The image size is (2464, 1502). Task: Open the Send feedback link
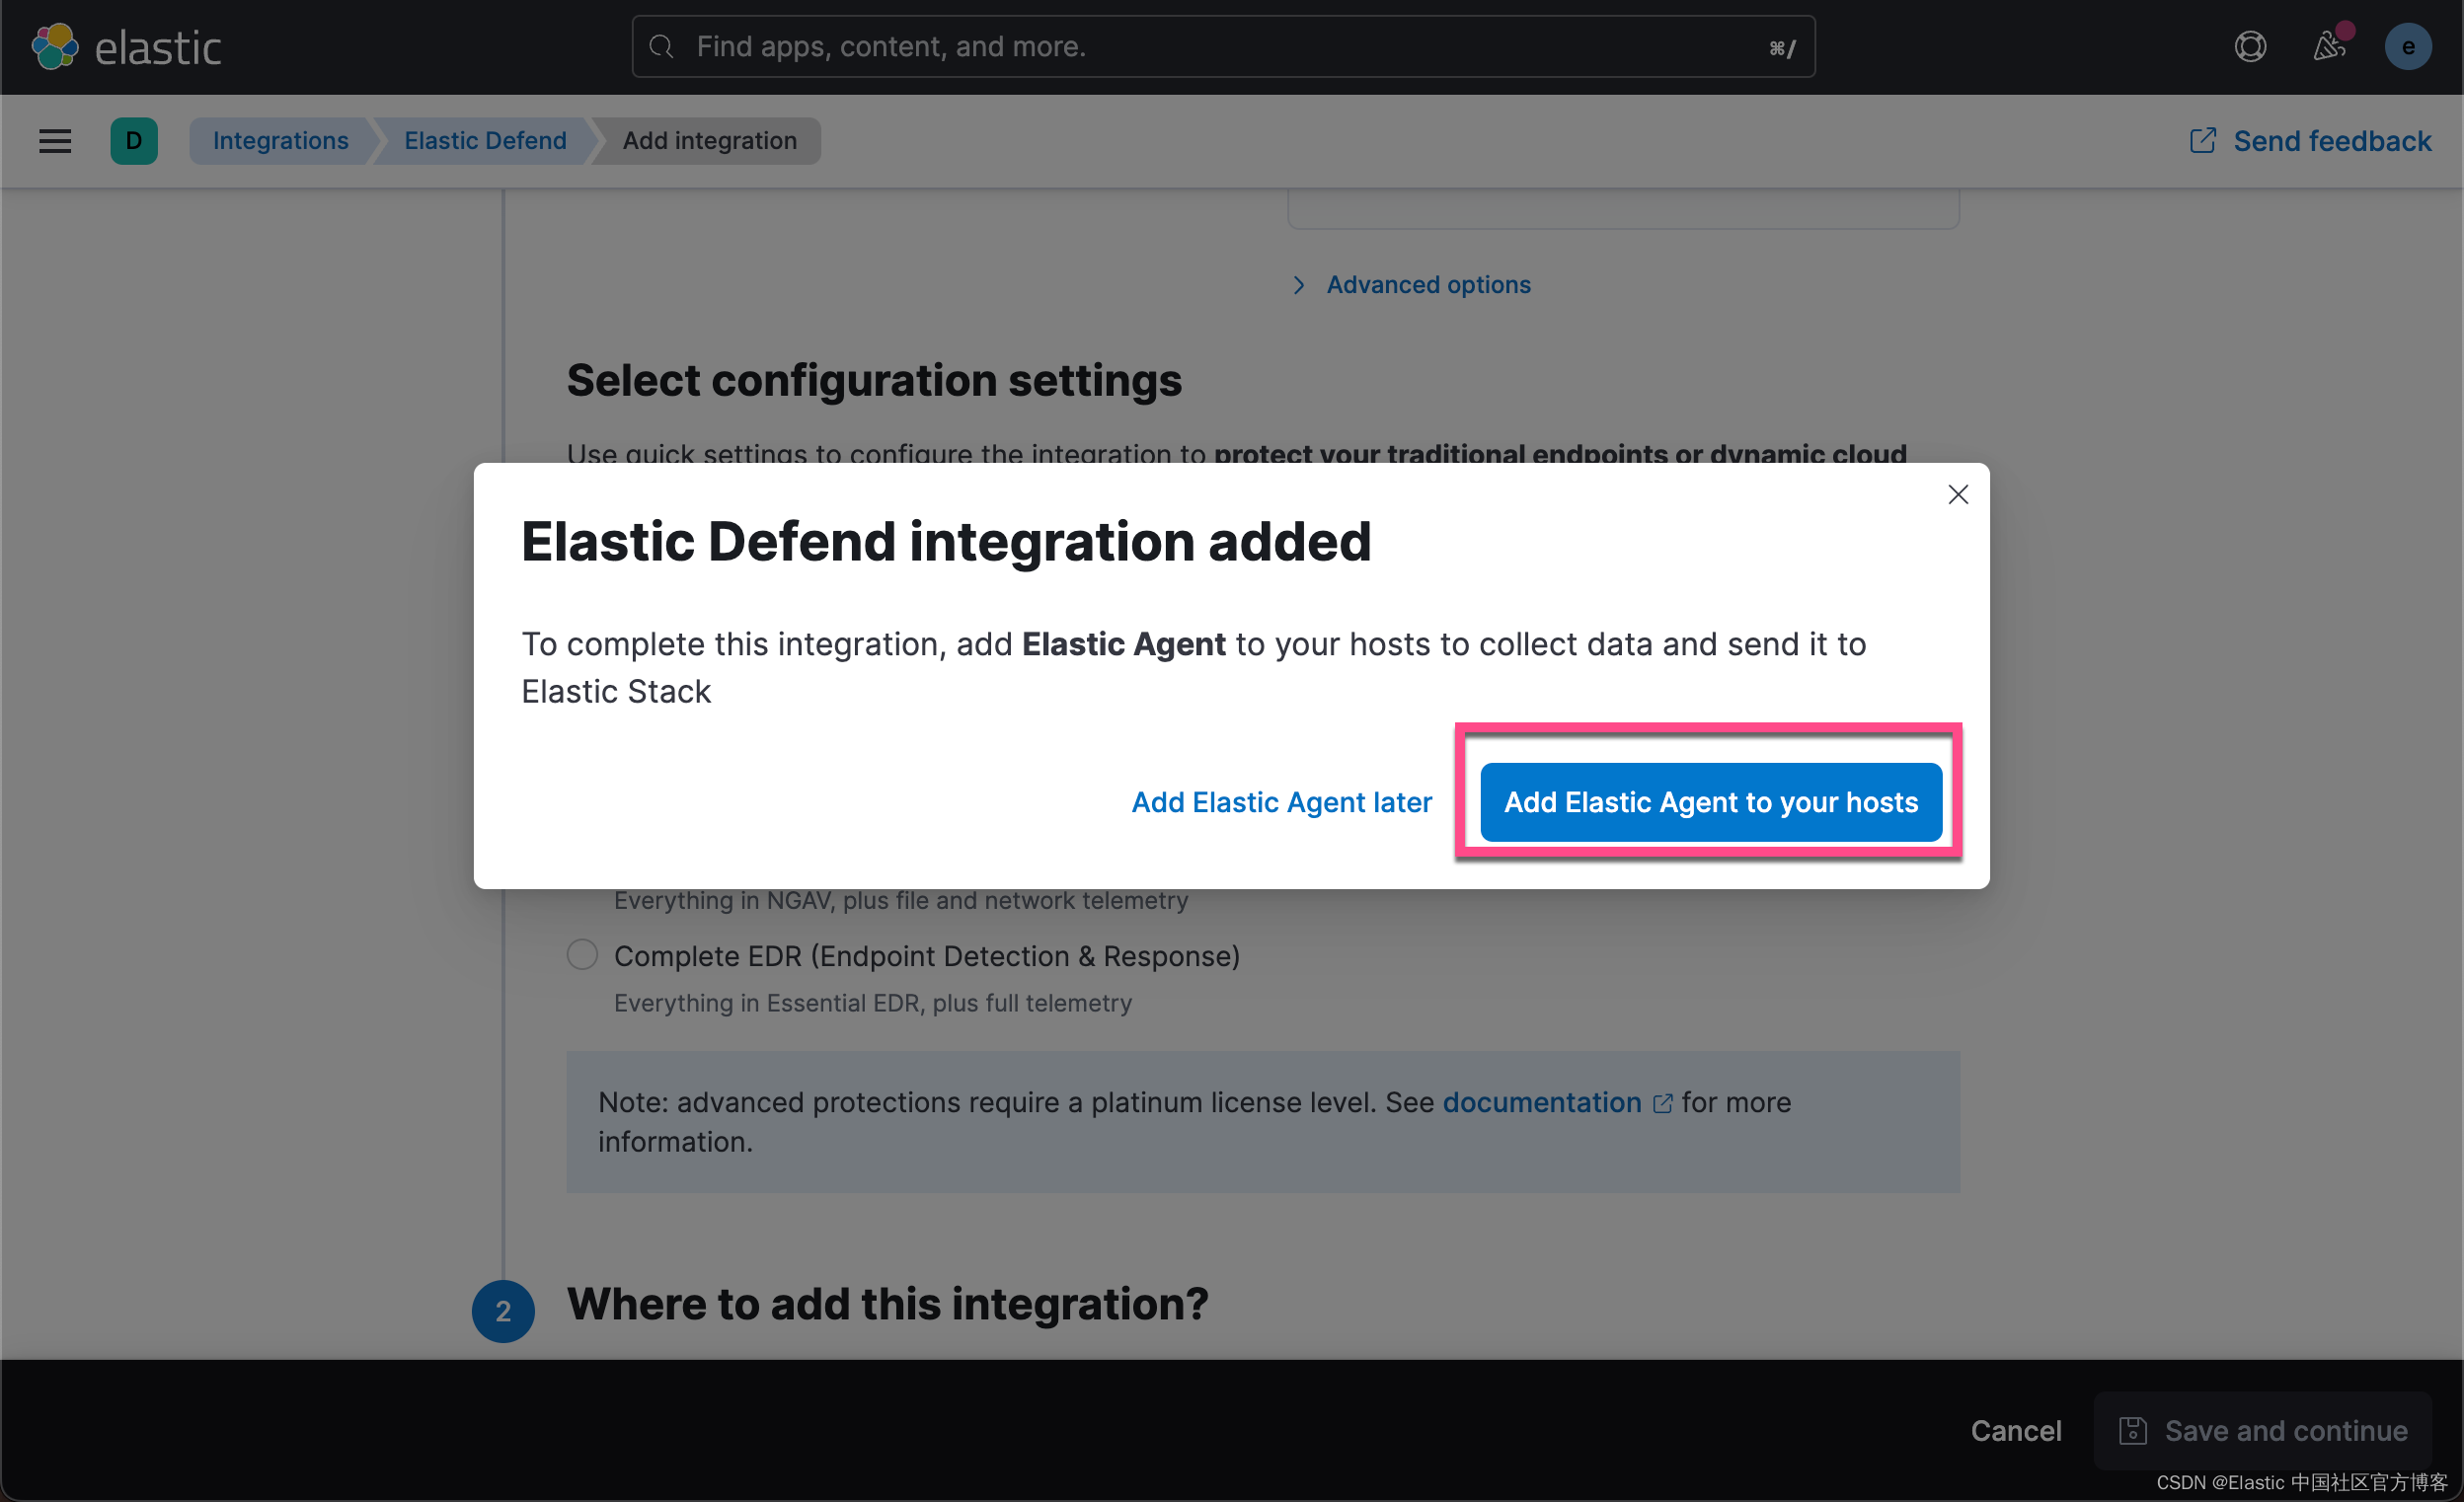point(2311,141)
